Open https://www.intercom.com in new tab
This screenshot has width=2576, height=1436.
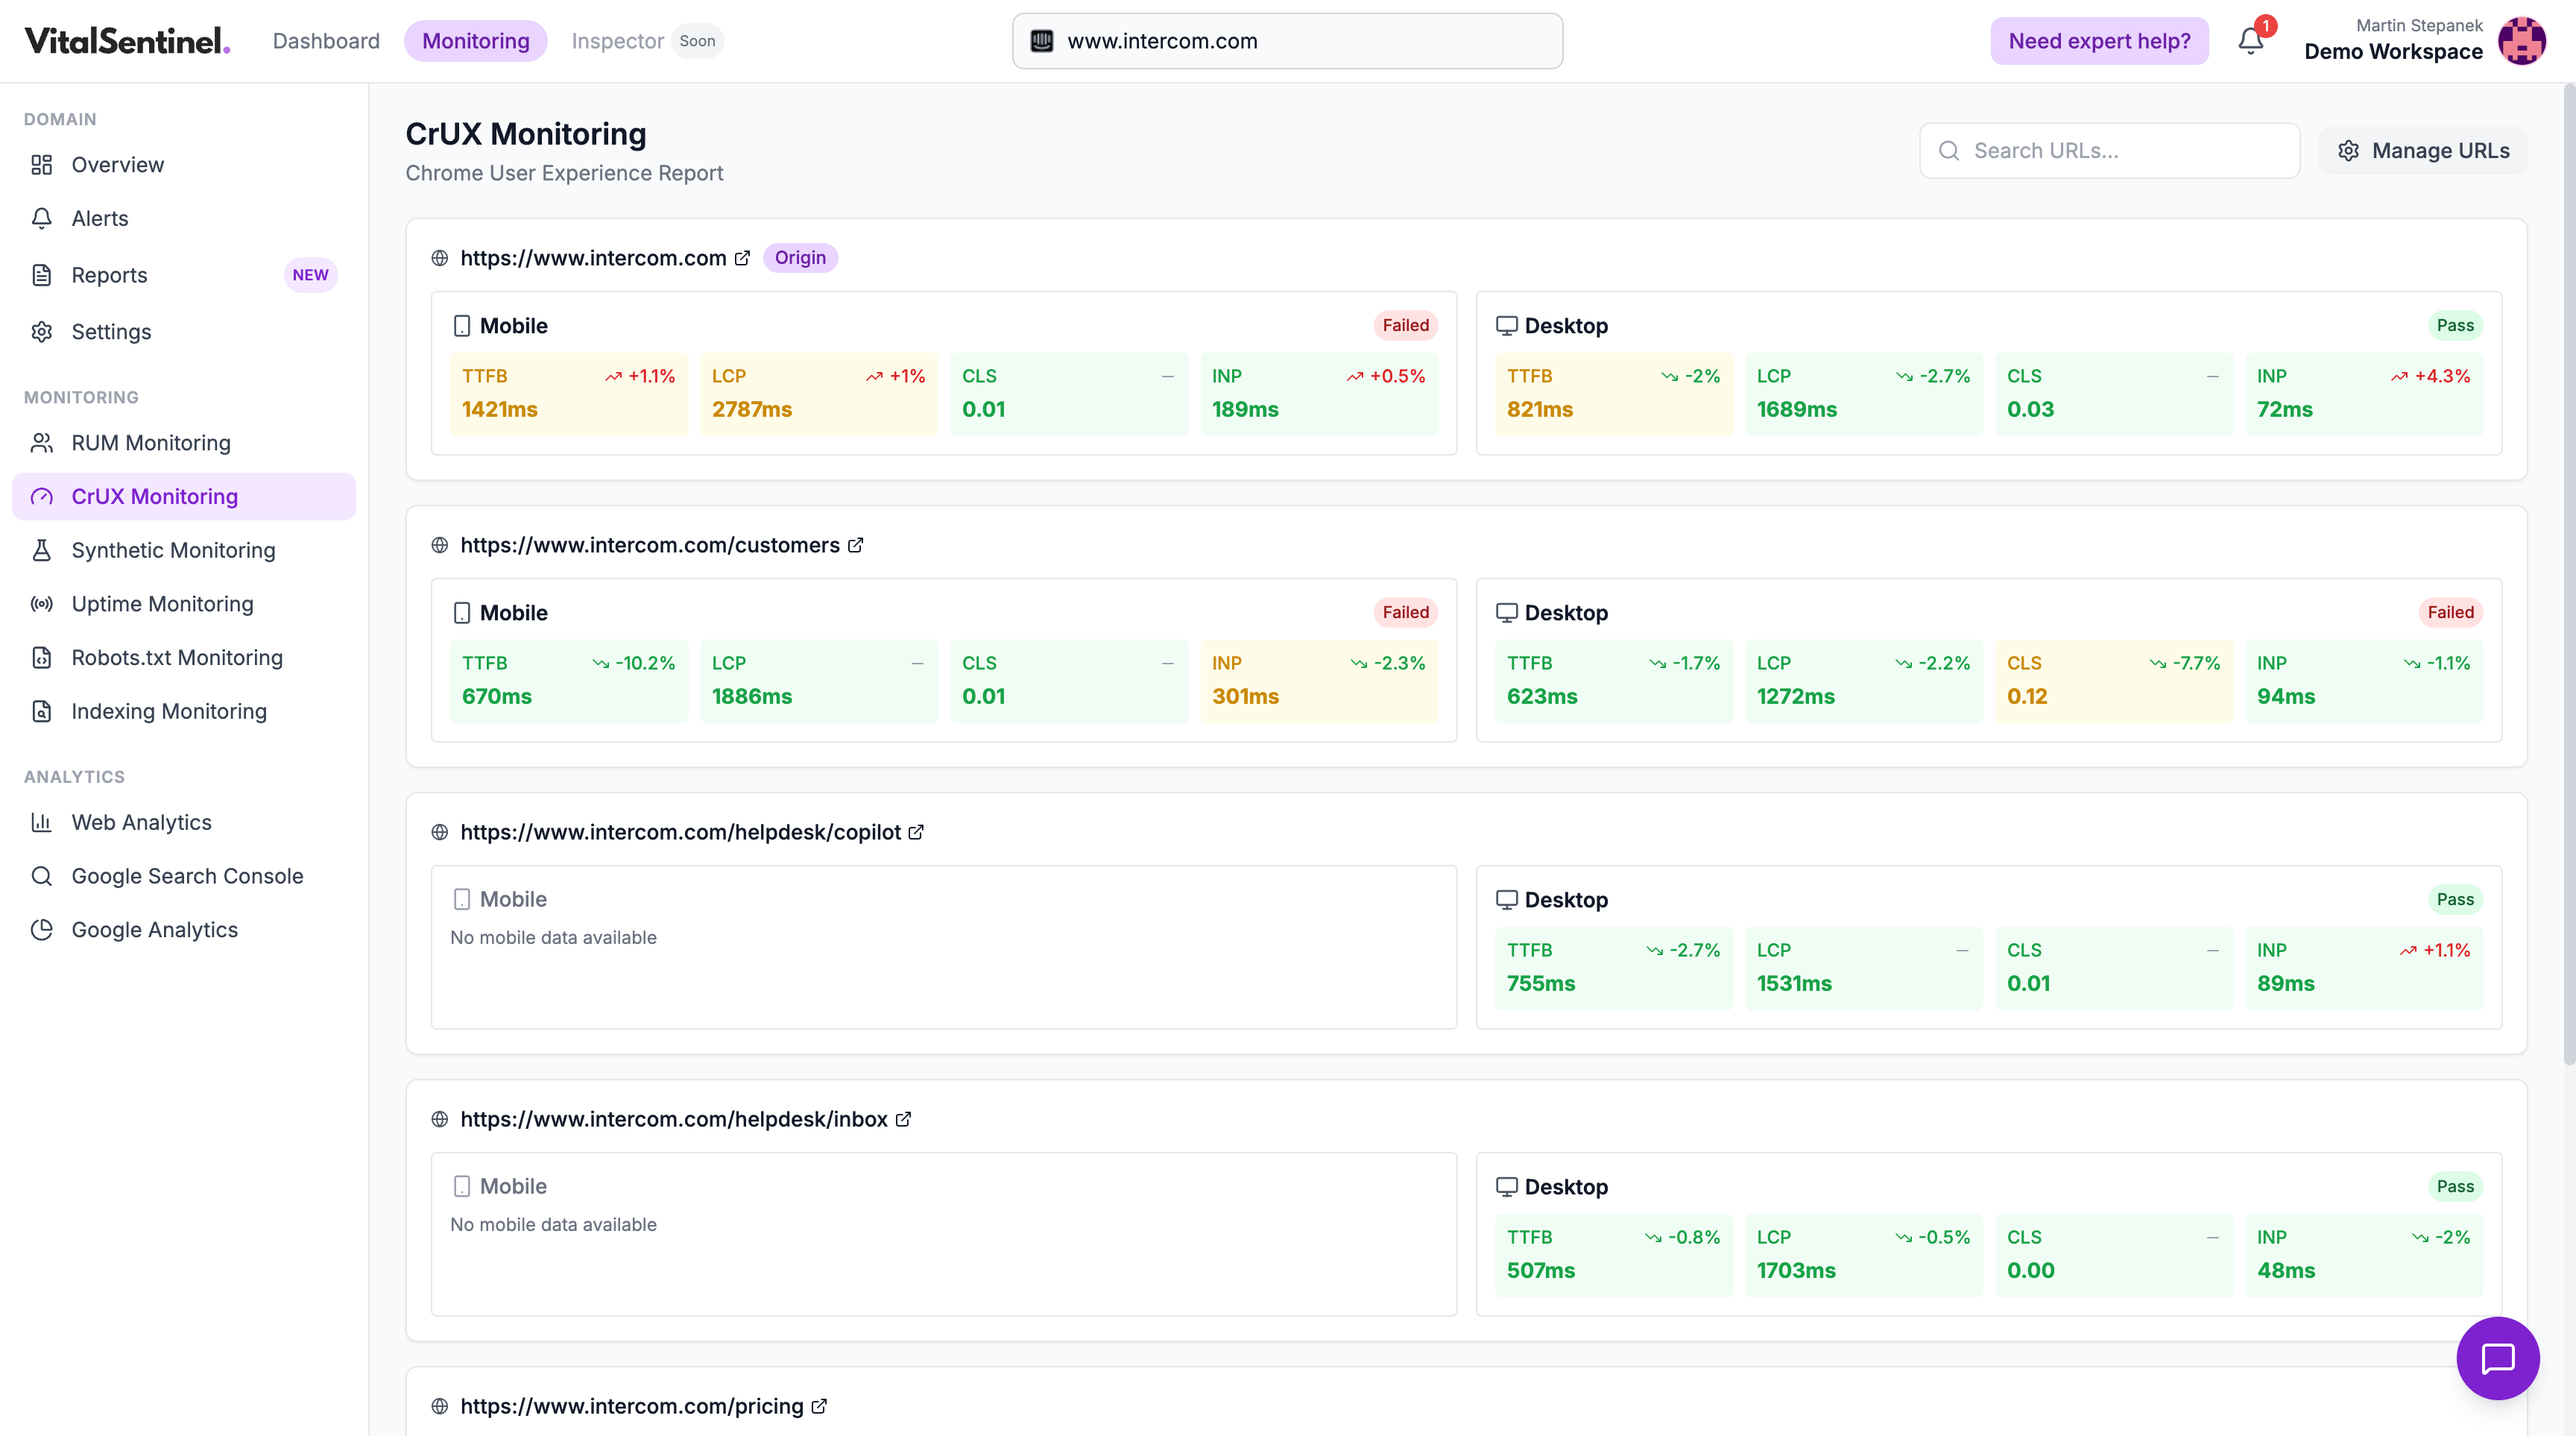click(x=742, y=258)
